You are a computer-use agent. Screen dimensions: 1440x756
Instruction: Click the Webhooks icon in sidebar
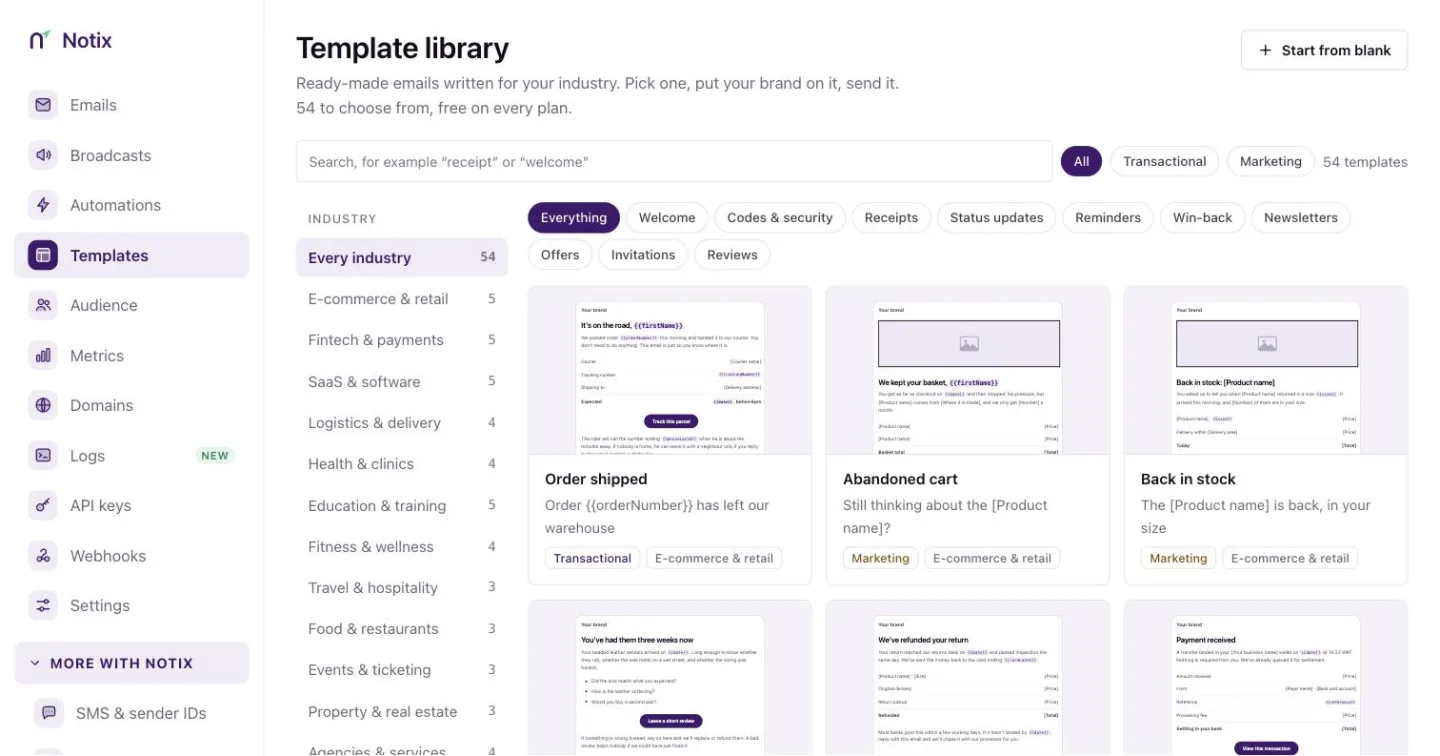[x=43, y=555]
